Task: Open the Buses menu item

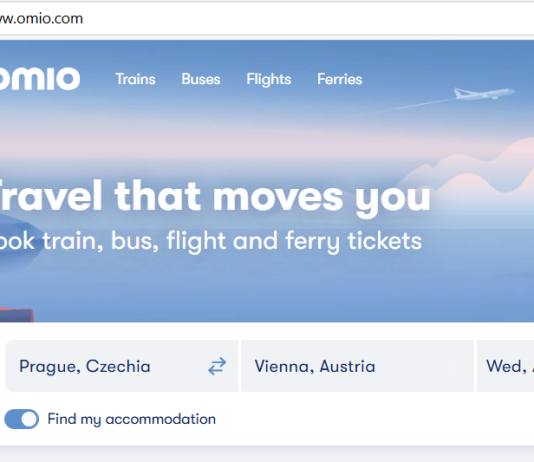Action: point(201,79)
